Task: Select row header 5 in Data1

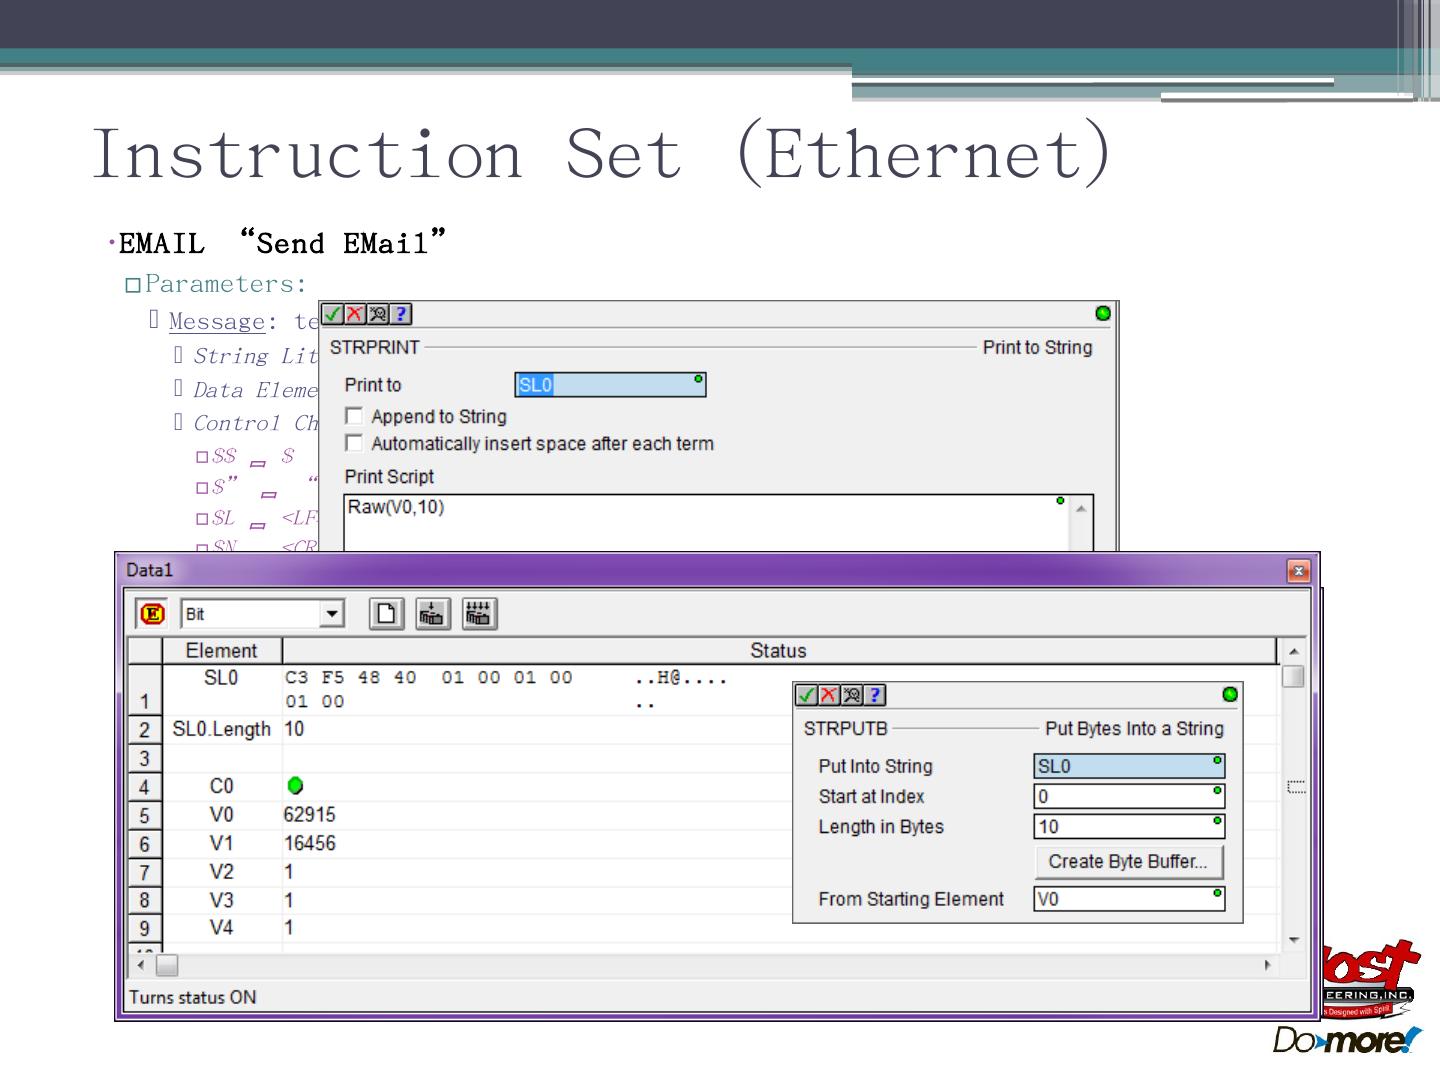Action: click(x=145, y=816)
